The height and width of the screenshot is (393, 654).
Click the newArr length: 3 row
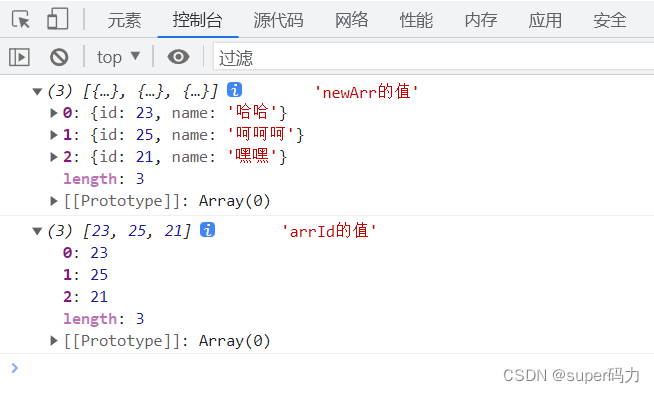pos(103,179)
